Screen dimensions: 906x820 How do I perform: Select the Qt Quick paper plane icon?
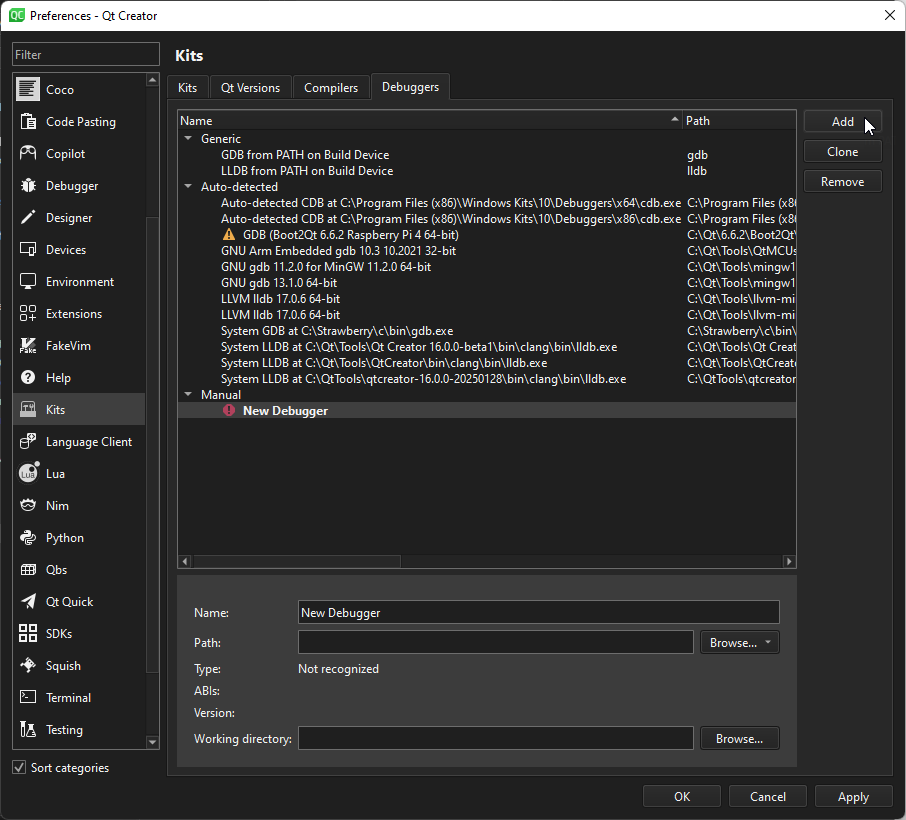tap(28, 602)
